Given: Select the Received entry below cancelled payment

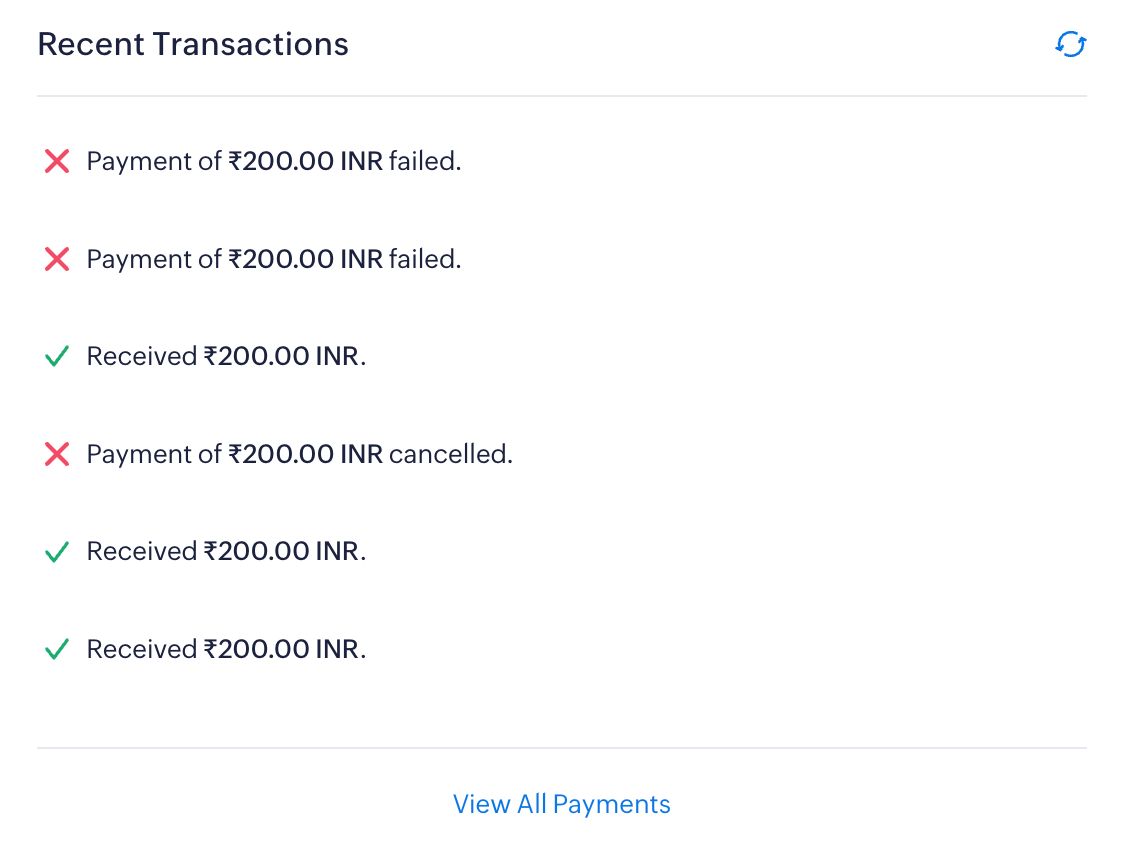Looking at the screenshot, I should pos(226,551).
